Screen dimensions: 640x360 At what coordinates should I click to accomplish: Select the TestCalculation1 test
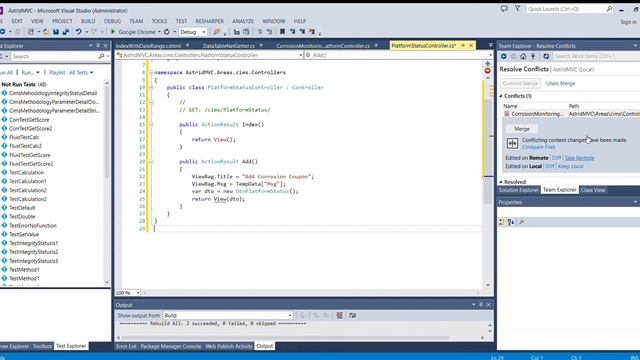(28, 181)
